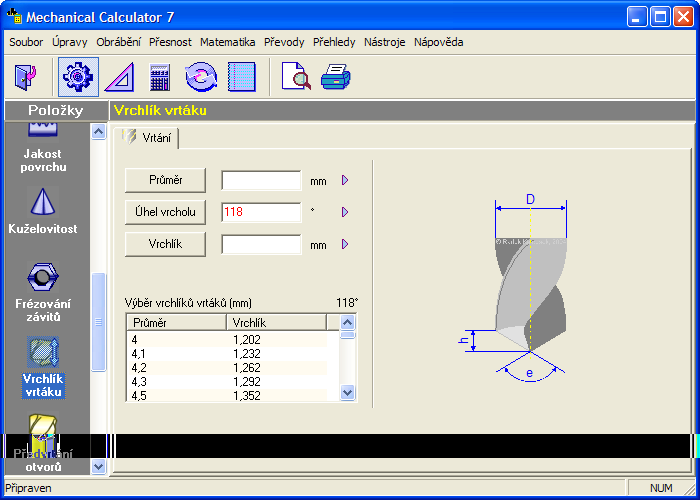Click the Průměr button
700x500 pixels.
pos(165,180)
